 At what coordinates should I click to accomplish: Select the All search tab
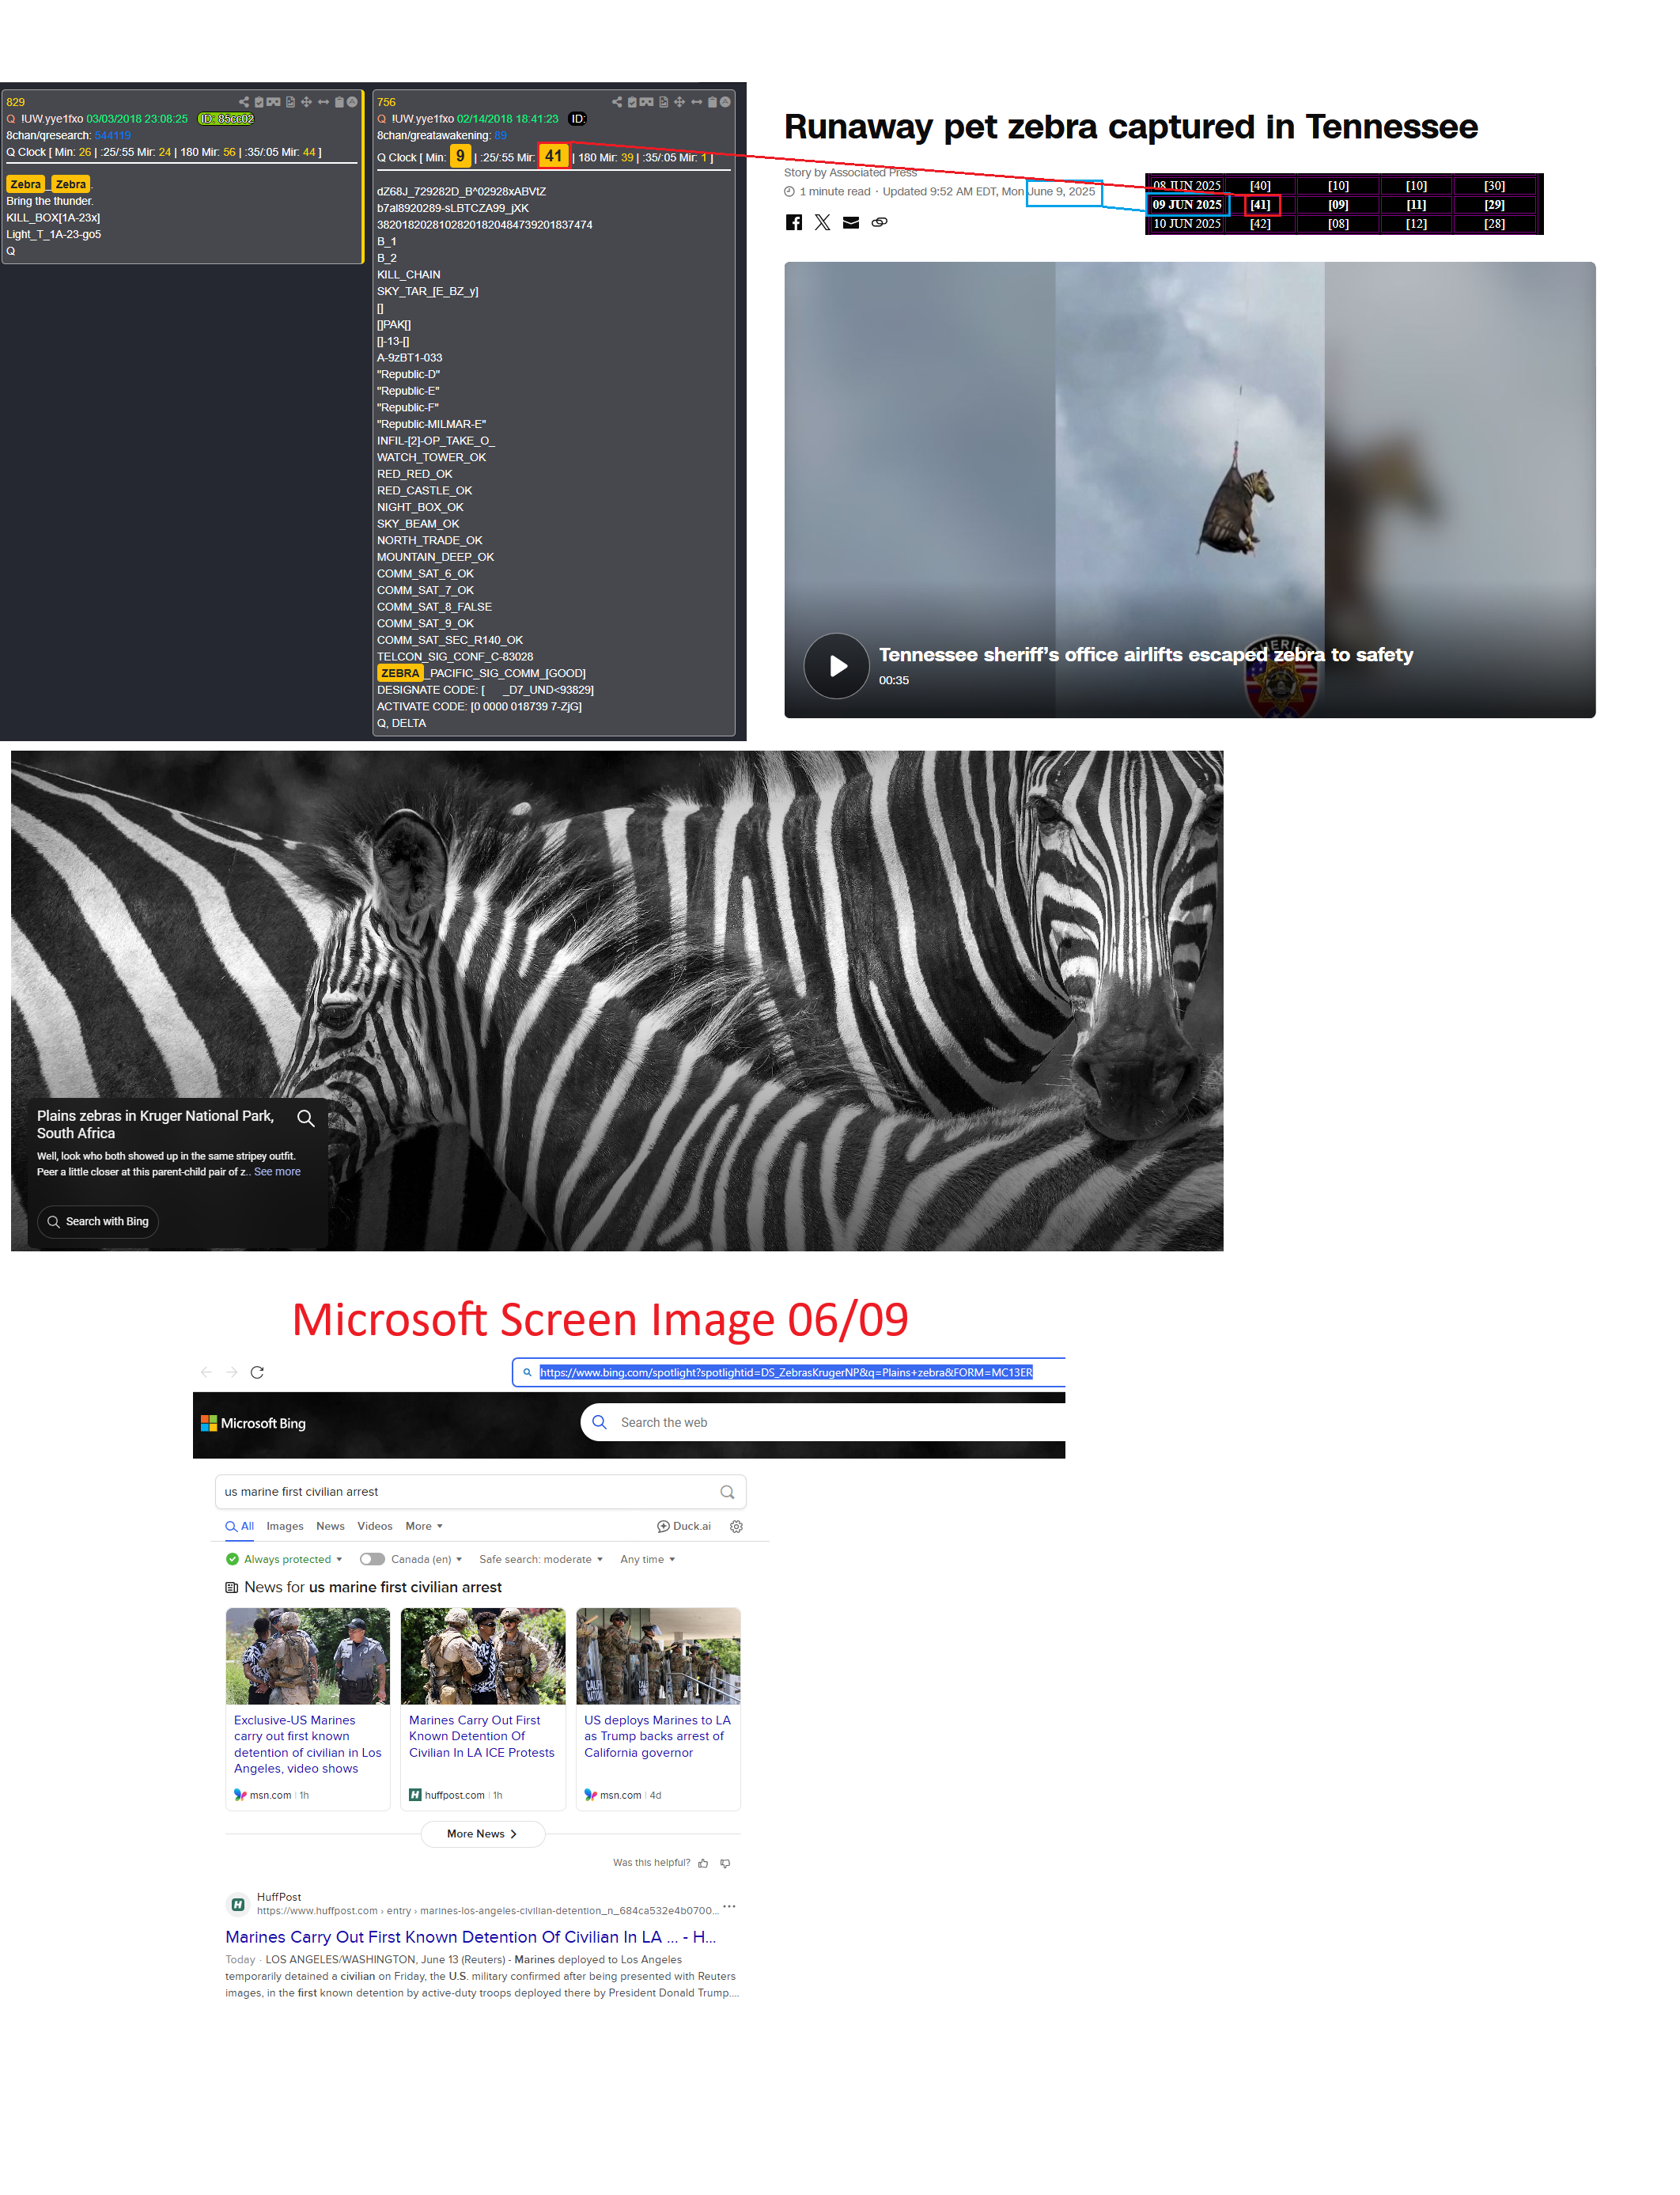[x=240, y=1526]
